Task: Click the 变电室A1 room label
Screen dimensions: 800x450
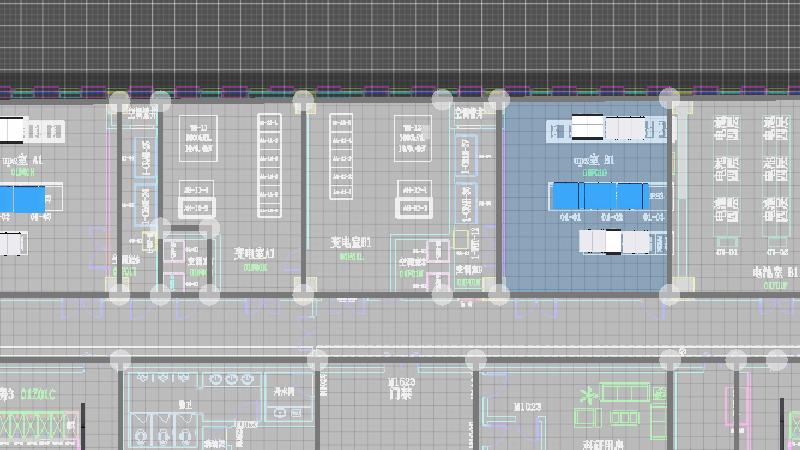Action: [x=254, y=254]
